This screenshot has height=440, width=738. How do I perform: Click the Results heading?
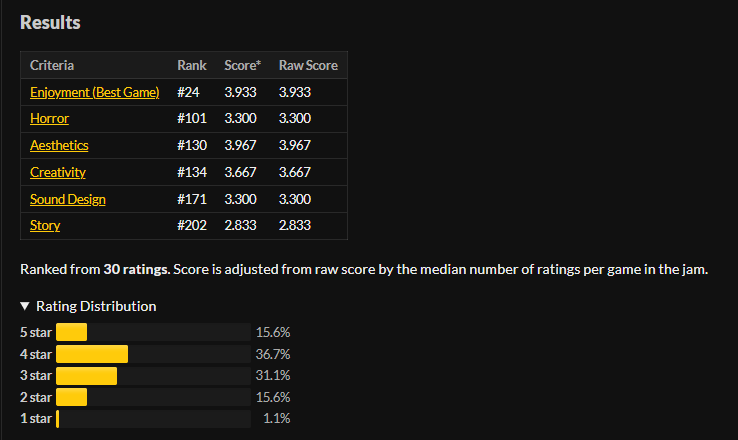[50, 21]
